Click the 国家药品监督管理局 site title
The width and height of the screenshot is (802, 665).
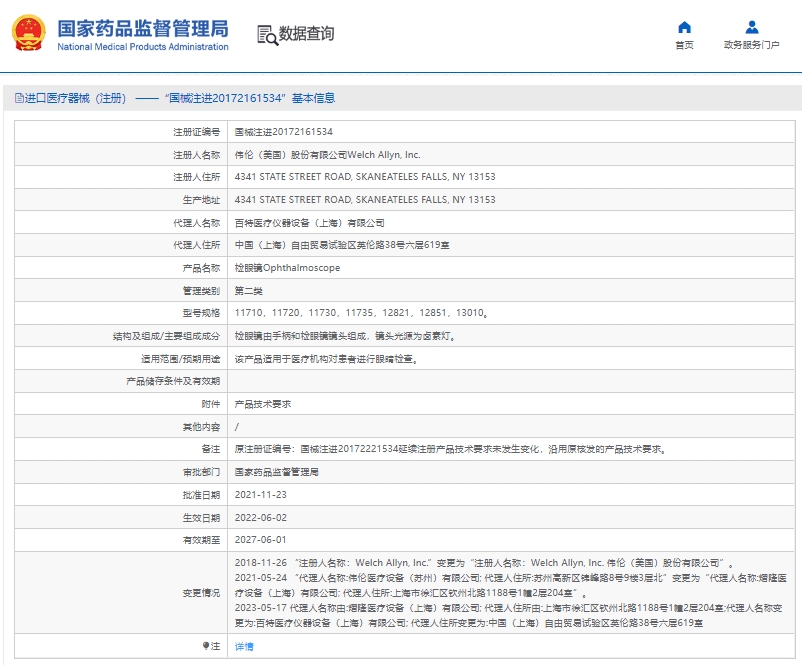point(143,29)
